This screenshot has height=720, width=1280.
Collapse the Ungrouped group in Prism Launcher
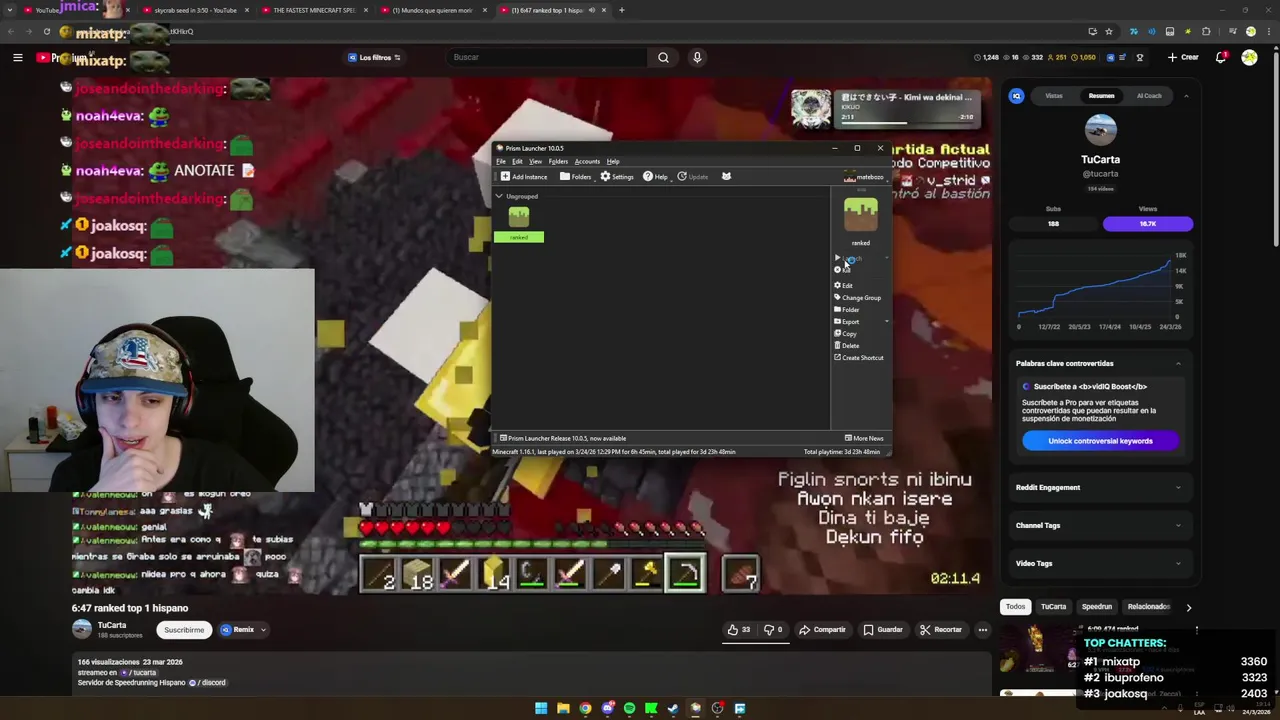499,196
